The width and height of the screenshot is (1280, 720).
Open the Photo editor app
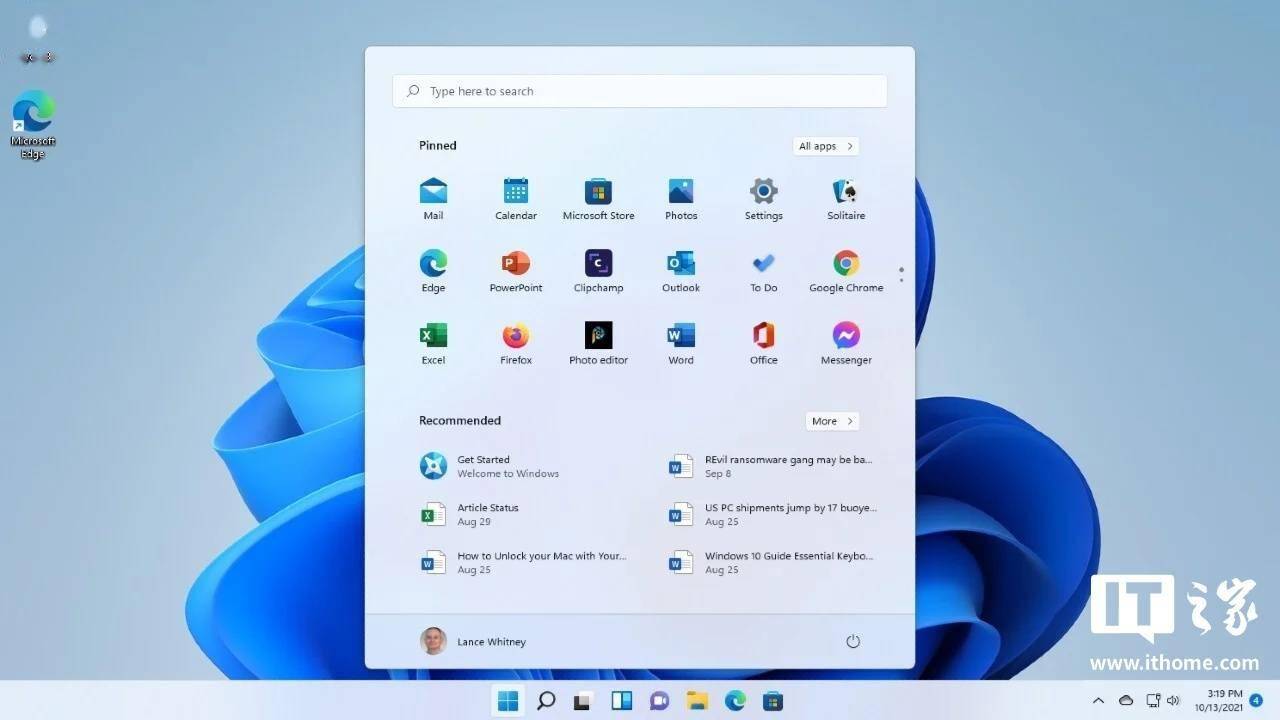point(598,342)
